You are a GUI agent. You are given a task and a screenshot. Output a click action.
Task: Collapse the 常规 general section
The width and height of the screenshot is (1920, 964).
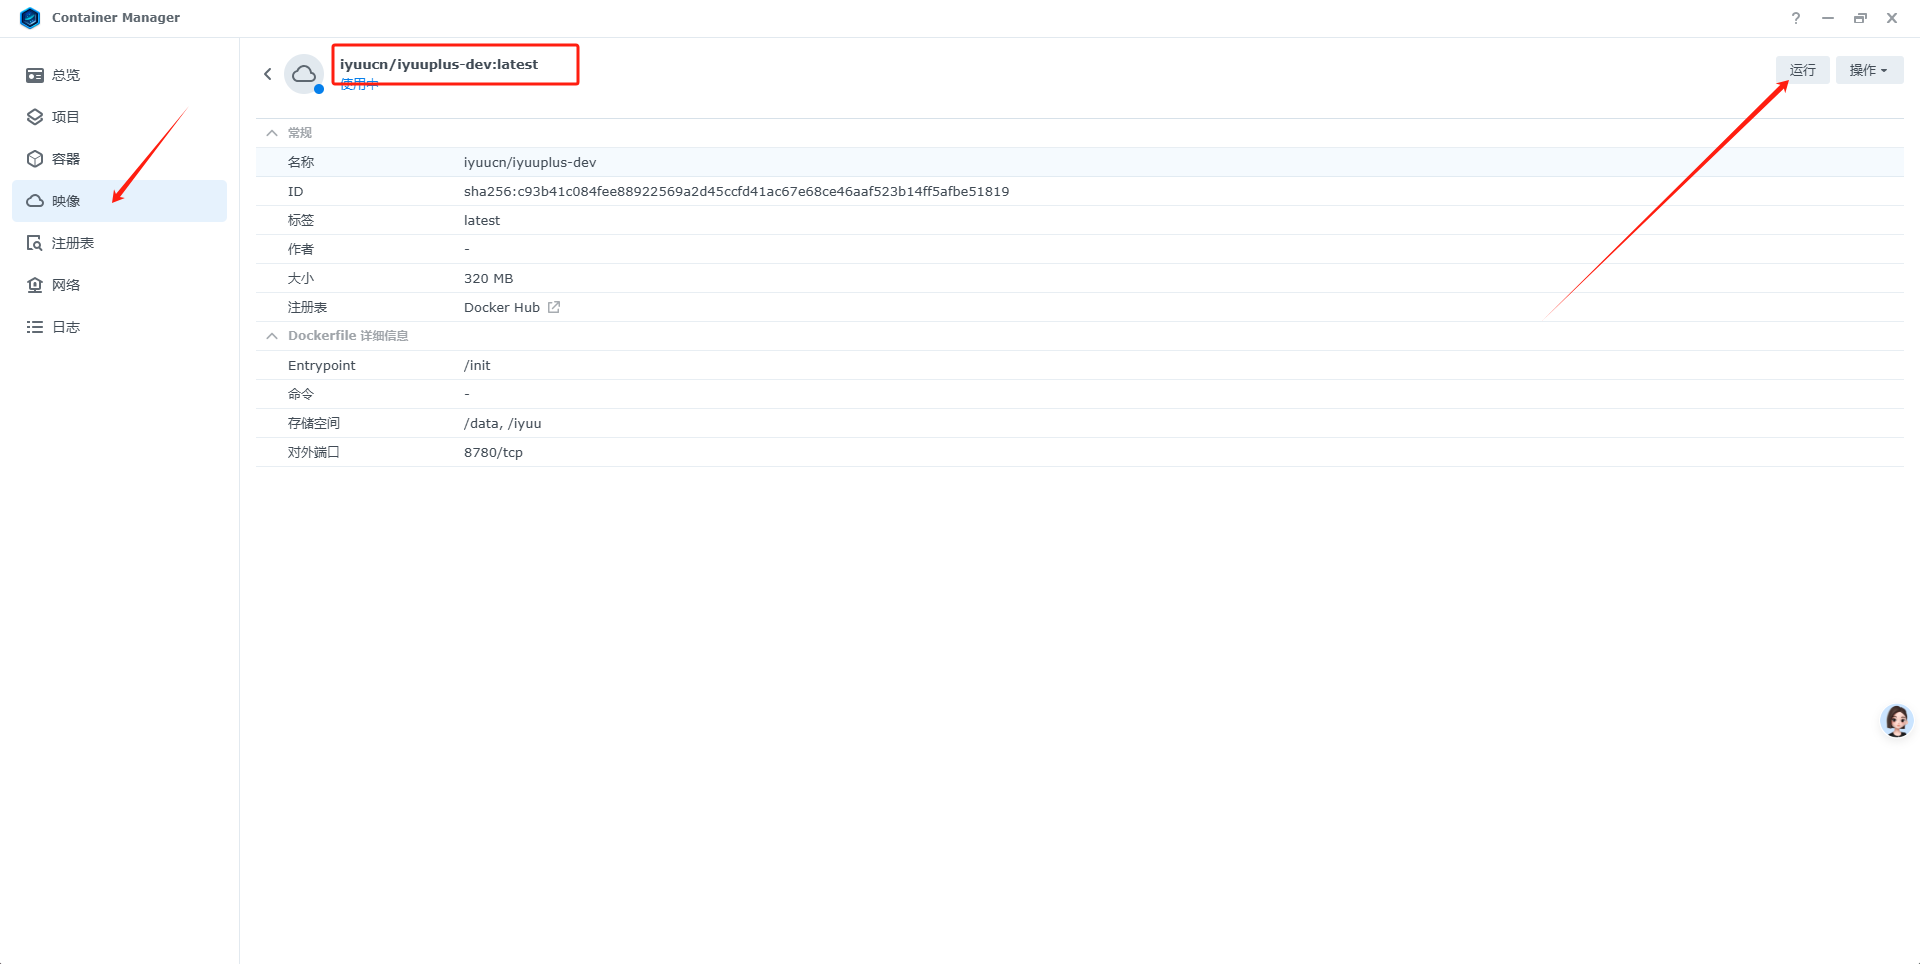pyautogui.click(x=272, y=133)
